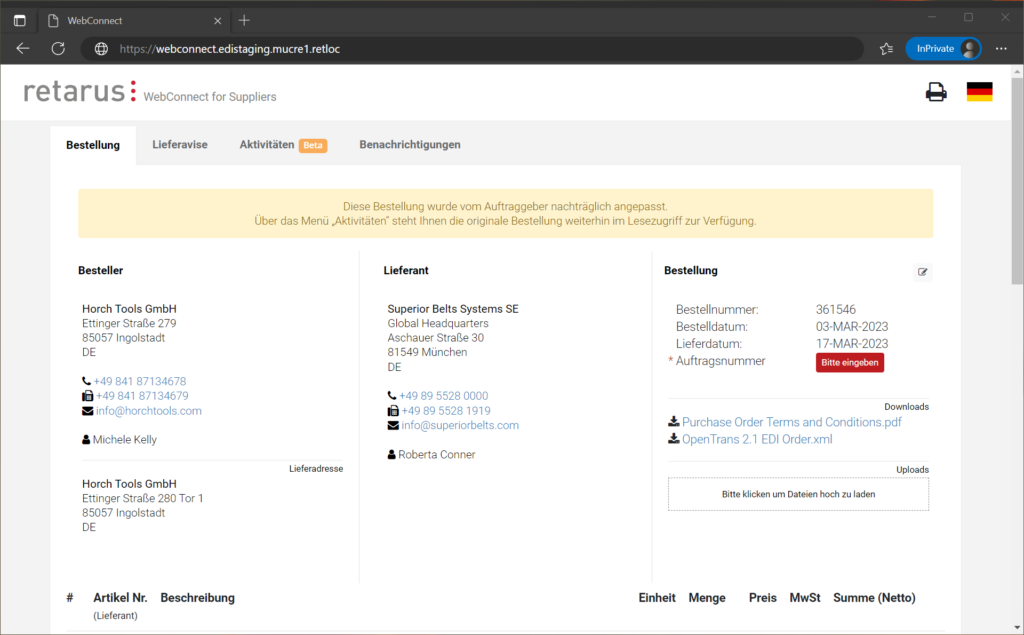Click the contact name Michele Kelly
This screenshot has width=1024, height=635.
click(125, 440)
